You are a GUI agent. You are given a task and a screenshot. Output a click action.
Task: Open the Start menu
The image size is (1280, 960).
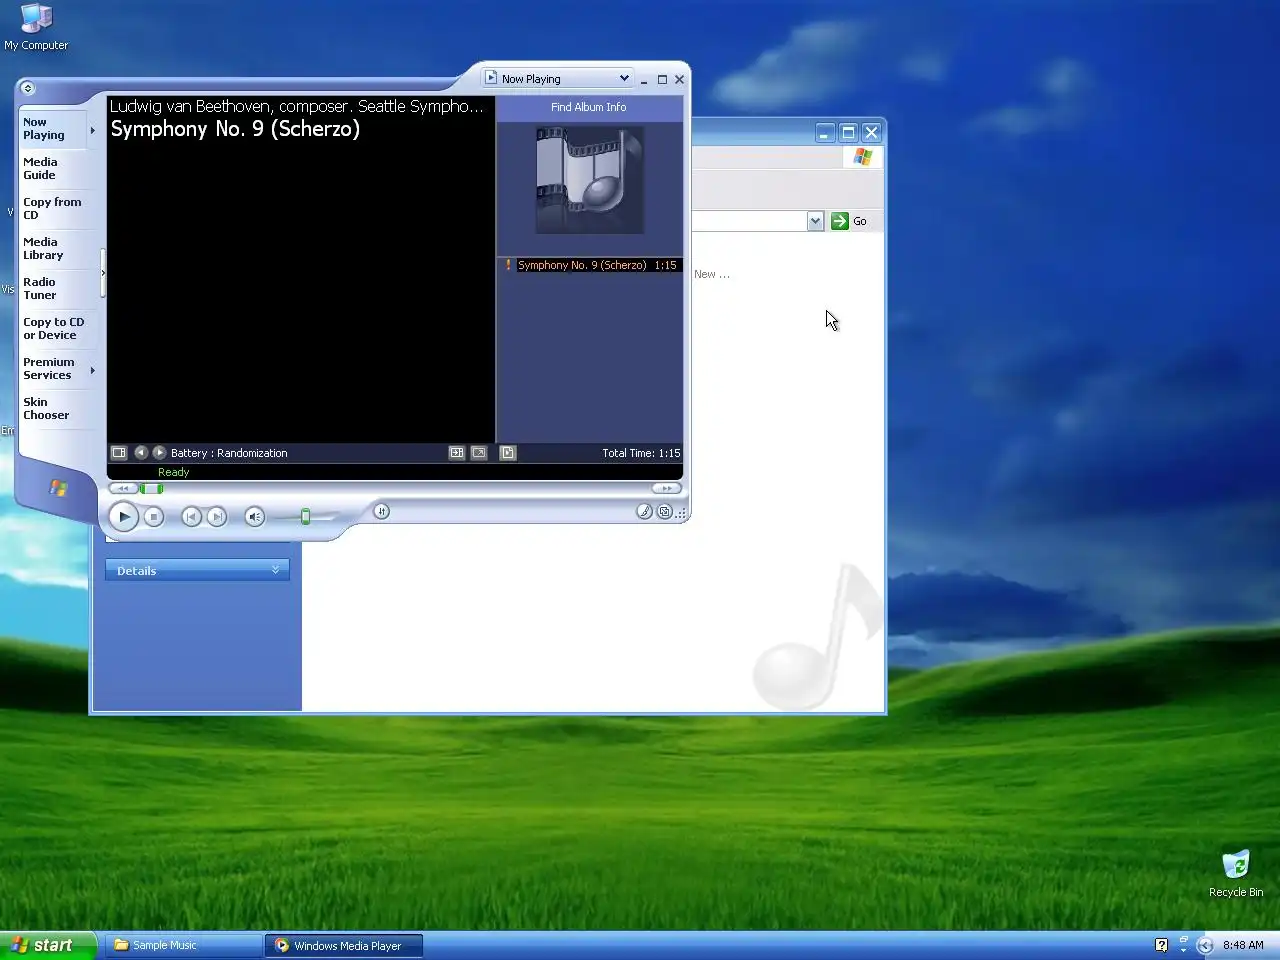[48, 945]
